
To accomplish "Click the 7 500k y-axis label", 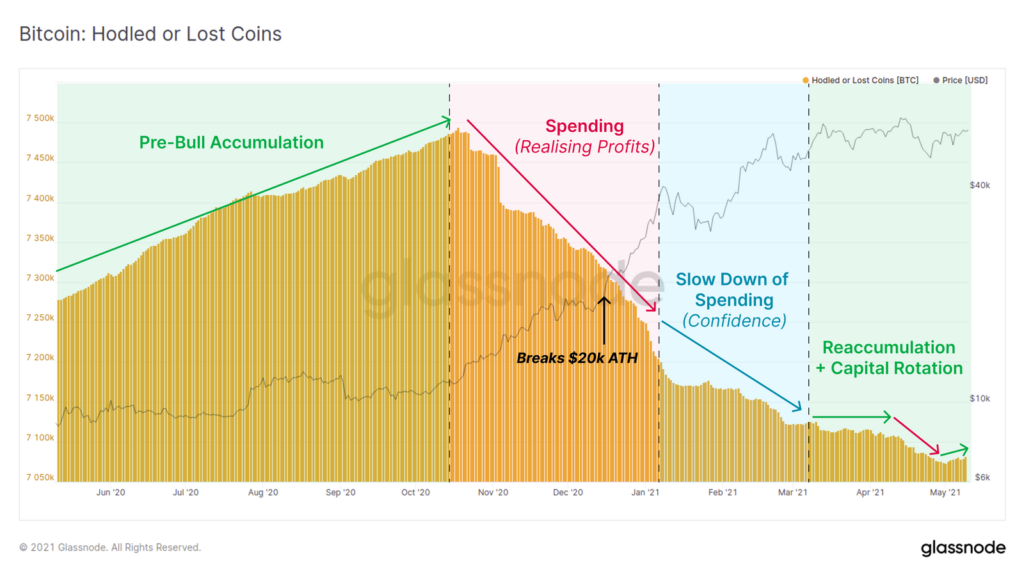I will (40, 118).
